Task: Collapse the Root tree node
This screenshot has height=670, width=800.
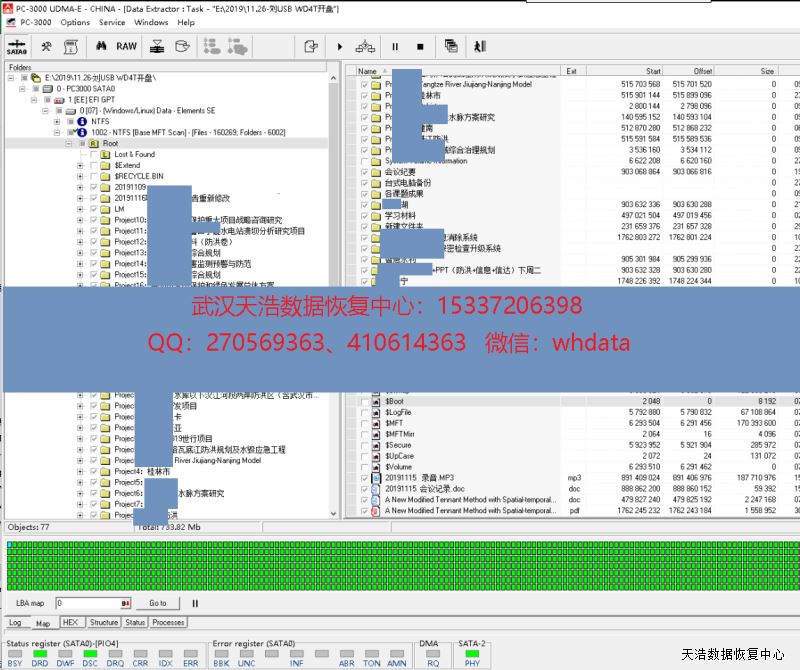Action: [x=81, y=144]
